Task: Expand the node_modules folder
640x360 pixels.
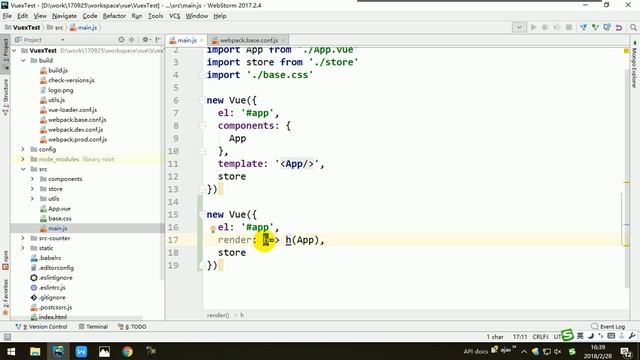Action: [23, 159]
